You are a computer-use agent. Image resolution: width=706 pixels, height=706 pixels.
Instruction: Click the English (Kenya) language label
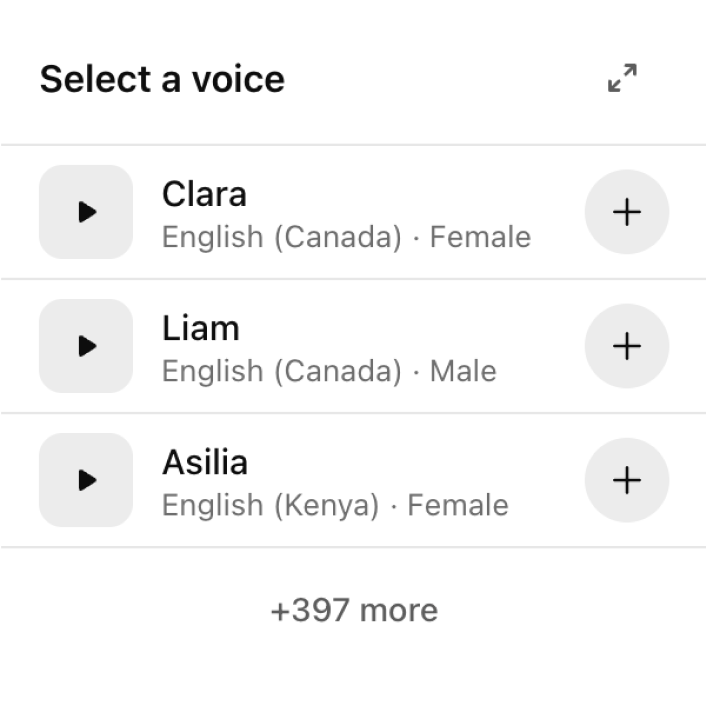pos(270,505)
